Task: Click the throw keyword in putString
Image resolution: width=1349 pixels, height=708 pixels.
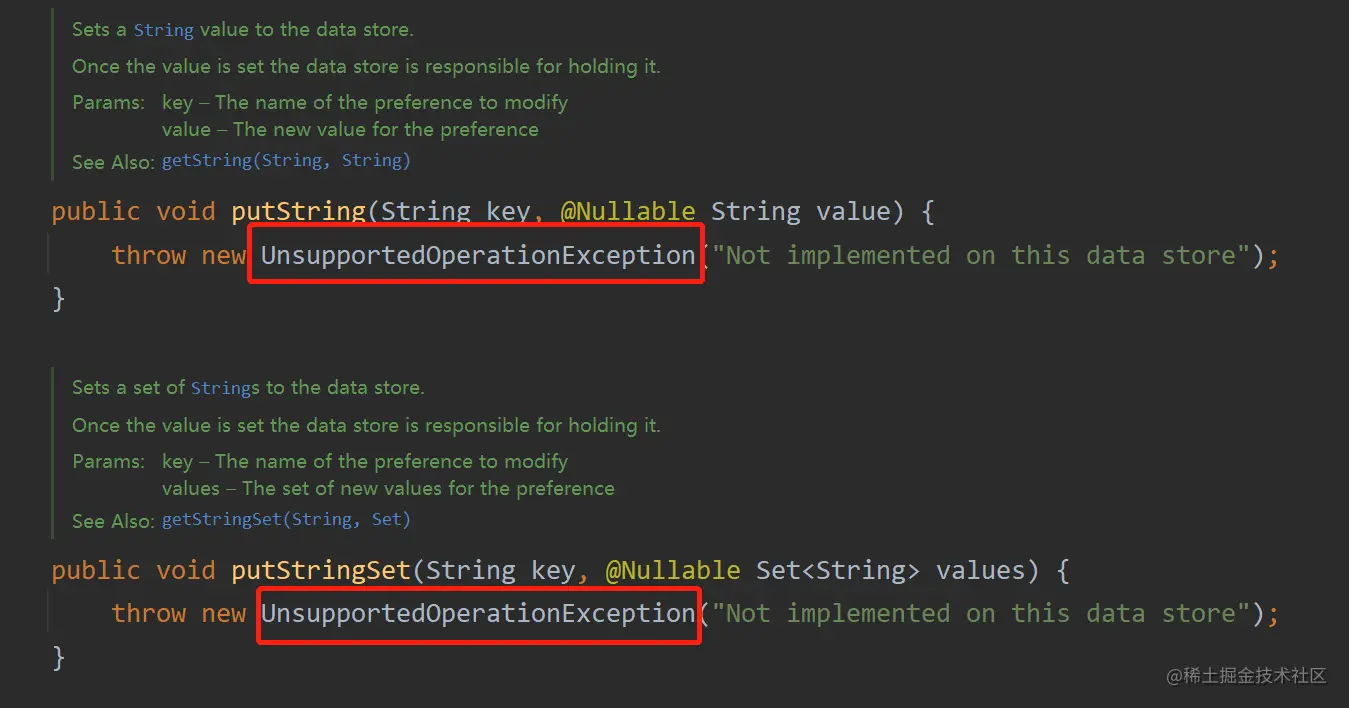Action: click(148, 255)
